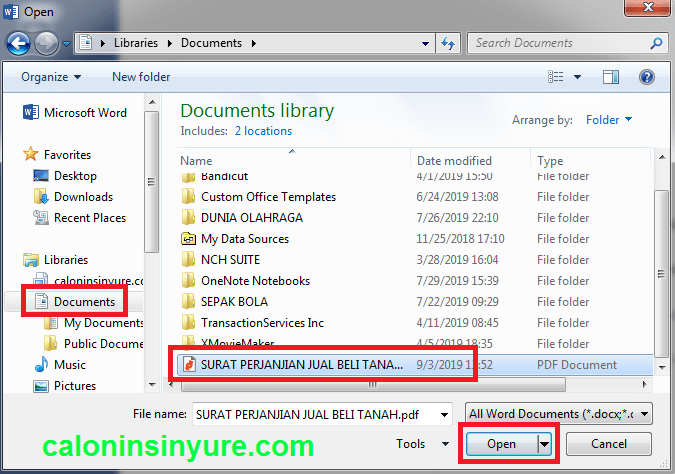Click the horizontal scrollbar of file list
Image resolution: width=675 pixels, height=474 pixels.
pos(373,385)
